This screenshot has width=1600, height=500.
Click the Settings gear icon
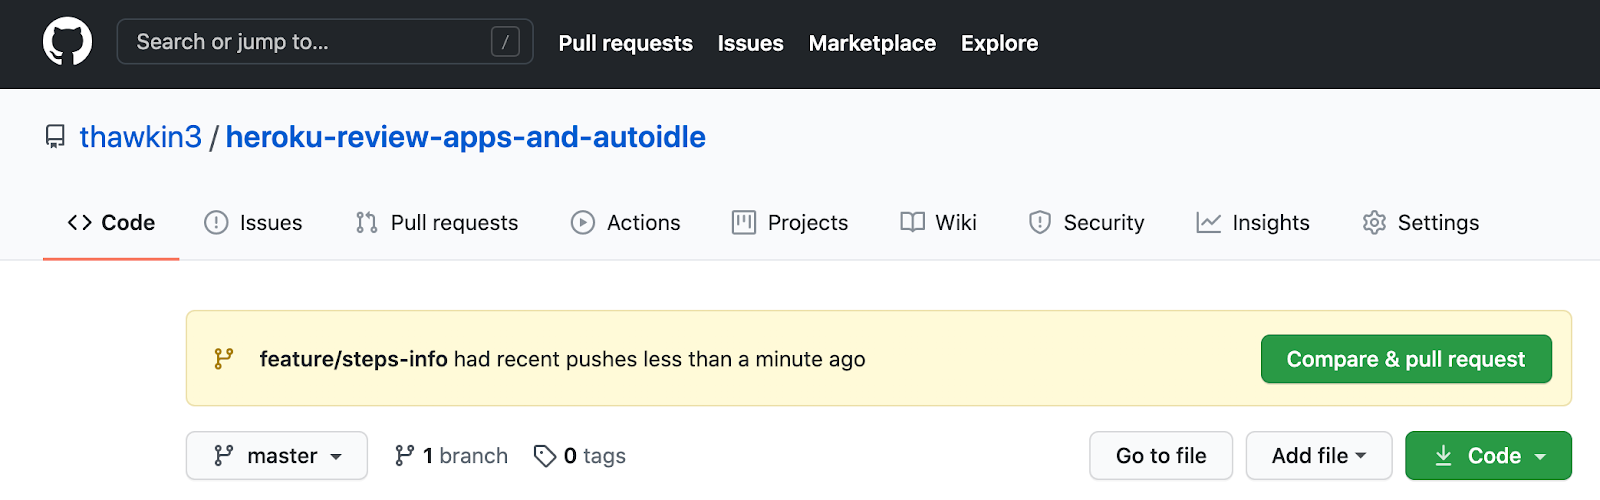tap(1374, 223)
